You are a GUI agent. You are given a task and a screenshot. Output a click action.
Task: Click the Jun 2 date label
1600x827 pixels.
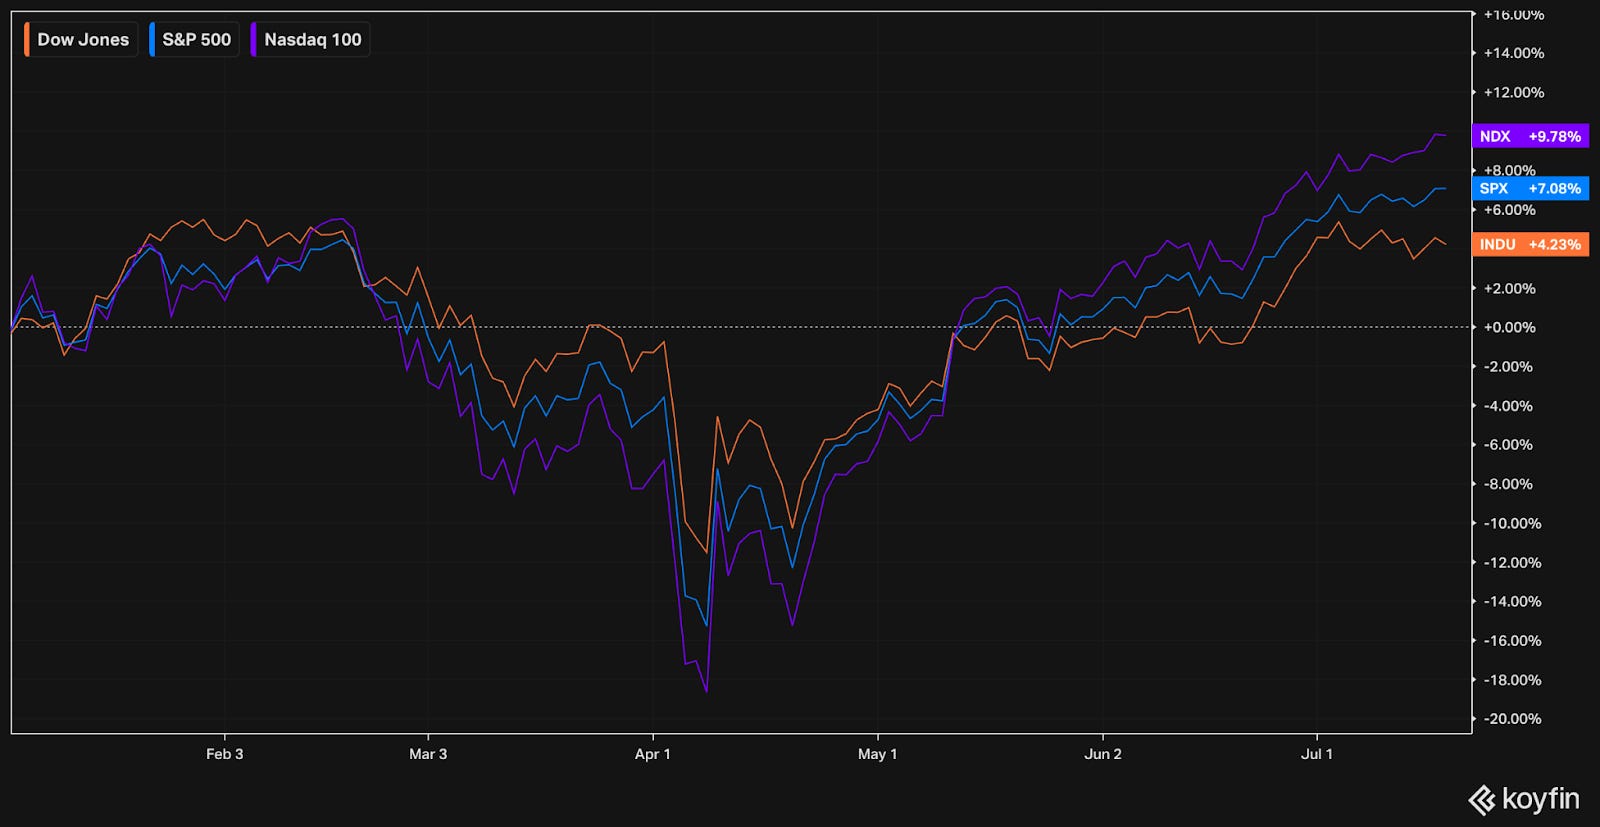coord(1103,754)
